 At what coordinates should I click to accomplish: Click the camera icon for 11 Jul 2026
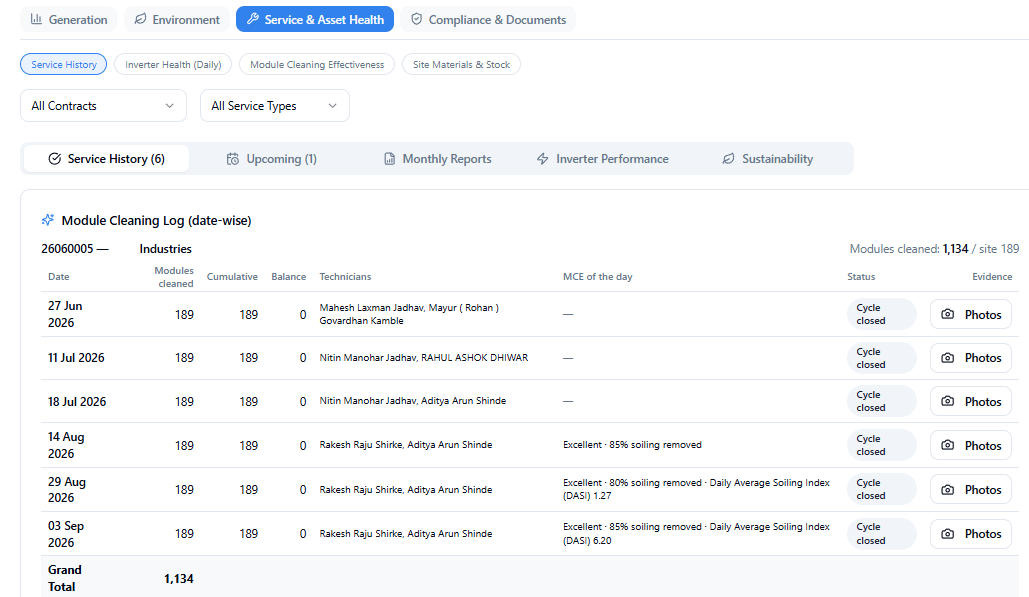pyautogui.click(x=948, y=358)
